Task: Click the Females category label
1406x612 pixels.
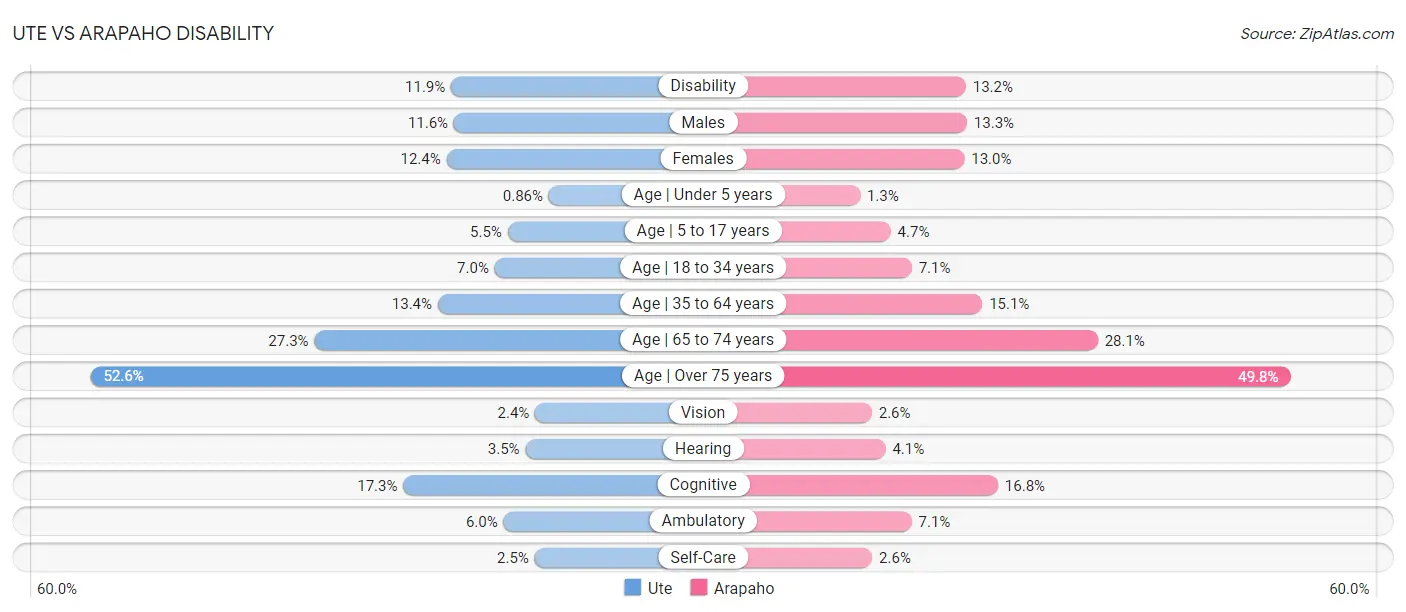Action: coord(703,158)
